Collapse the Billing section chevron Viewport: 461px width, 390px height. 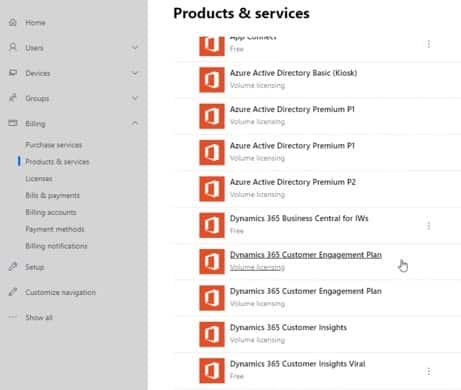(135, 123)
